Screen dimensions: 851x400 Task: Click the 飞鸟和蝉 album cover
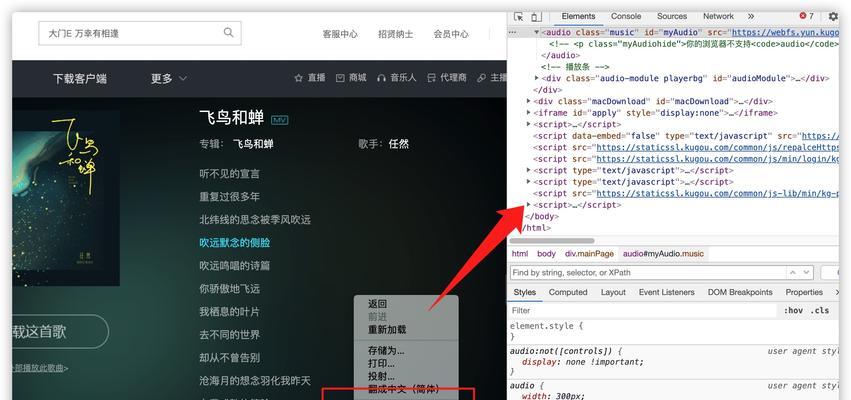tap(66, 198)
